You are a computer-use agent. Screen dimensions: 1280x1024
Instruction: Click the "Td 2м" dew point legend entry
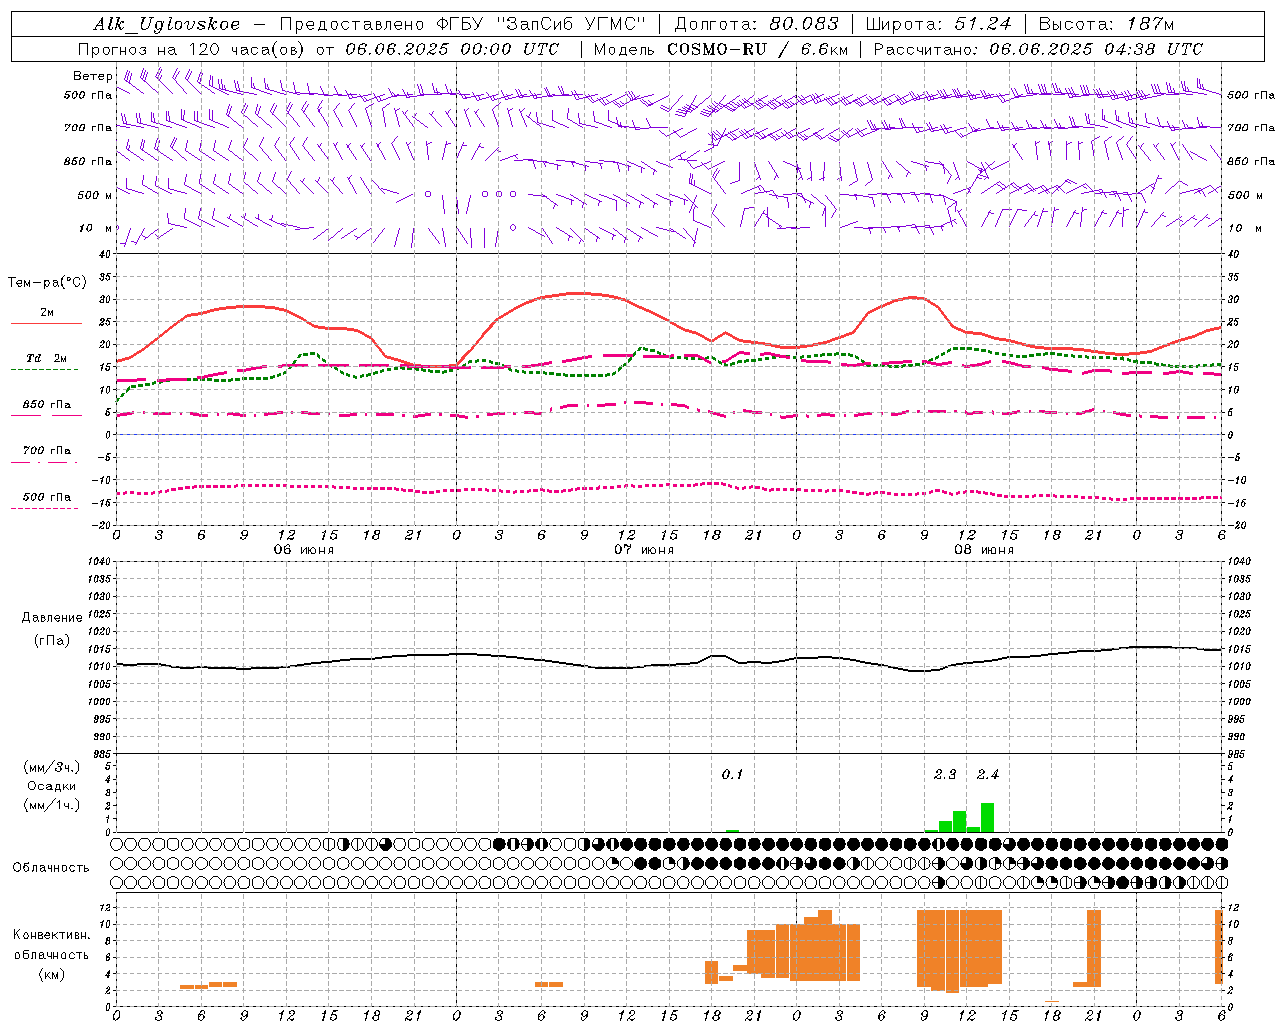pyautogui.click(x=46, y=358)
